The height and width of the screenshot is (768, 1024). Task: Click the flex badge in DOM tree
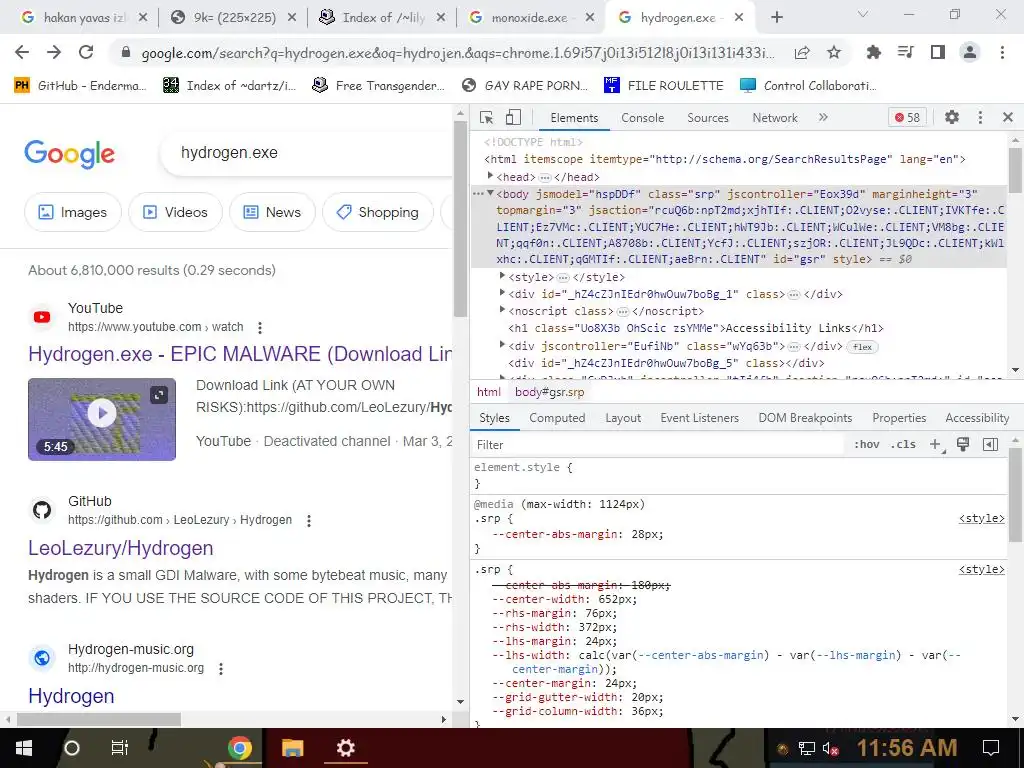[862, 347]
